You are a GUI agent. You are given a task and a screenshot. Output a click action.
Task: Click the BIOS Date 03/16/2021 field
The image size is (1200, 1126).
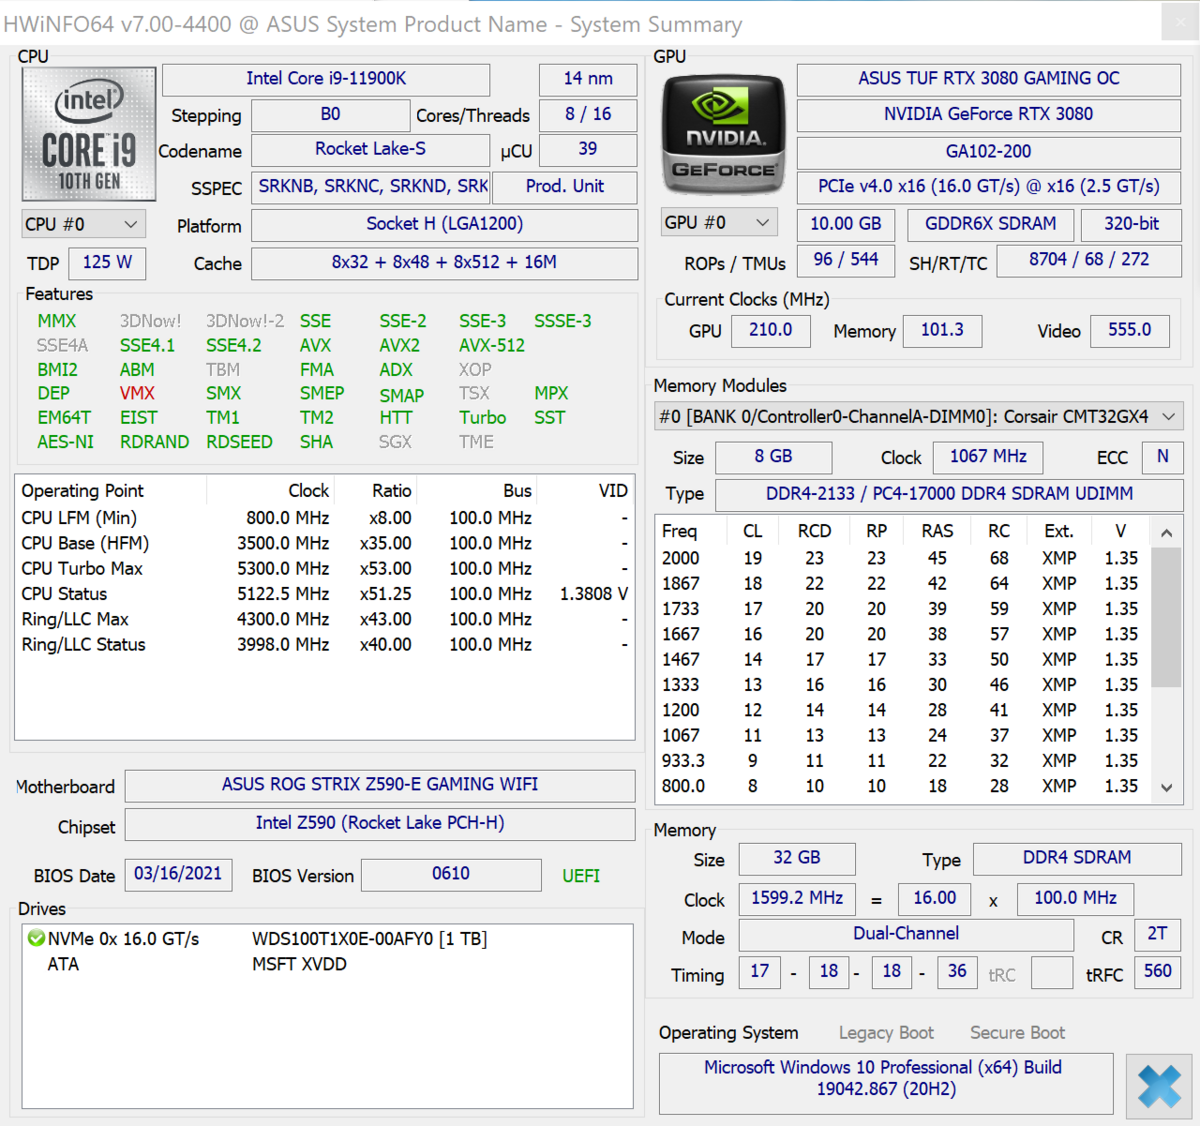(178, 874)
